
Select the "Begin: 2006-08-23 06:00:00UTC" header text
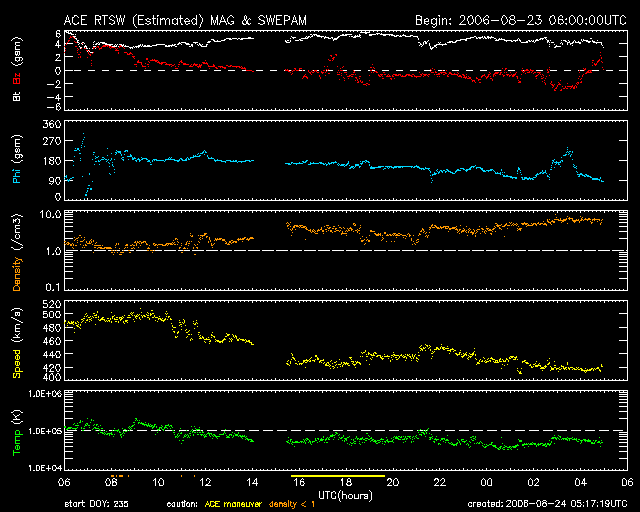[521, 20]
